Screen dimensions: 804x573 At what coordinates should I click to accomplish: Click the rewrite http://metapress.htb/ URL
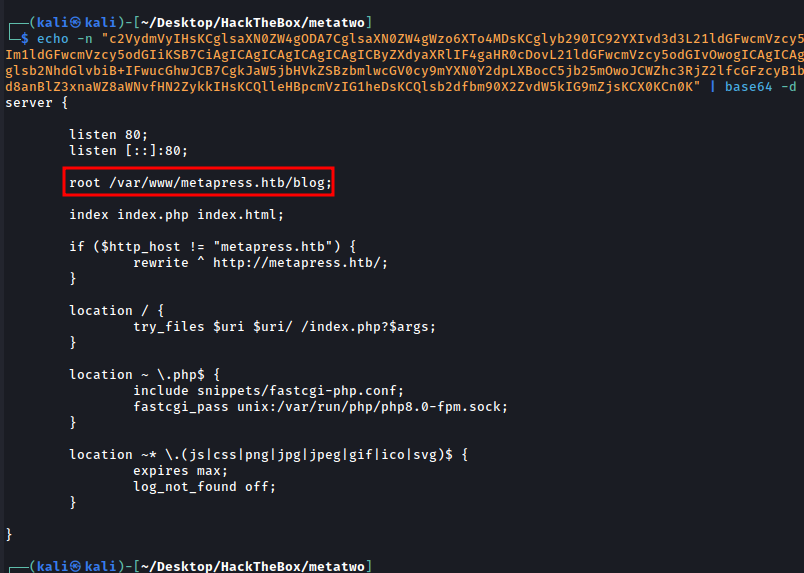pos(300,262)
